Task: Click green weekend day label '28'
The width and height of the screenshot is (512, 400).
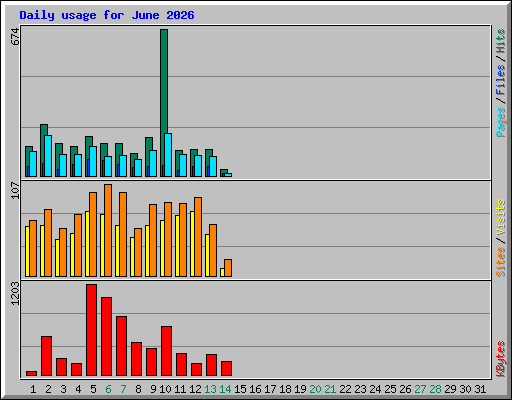Action: [435, 389]
